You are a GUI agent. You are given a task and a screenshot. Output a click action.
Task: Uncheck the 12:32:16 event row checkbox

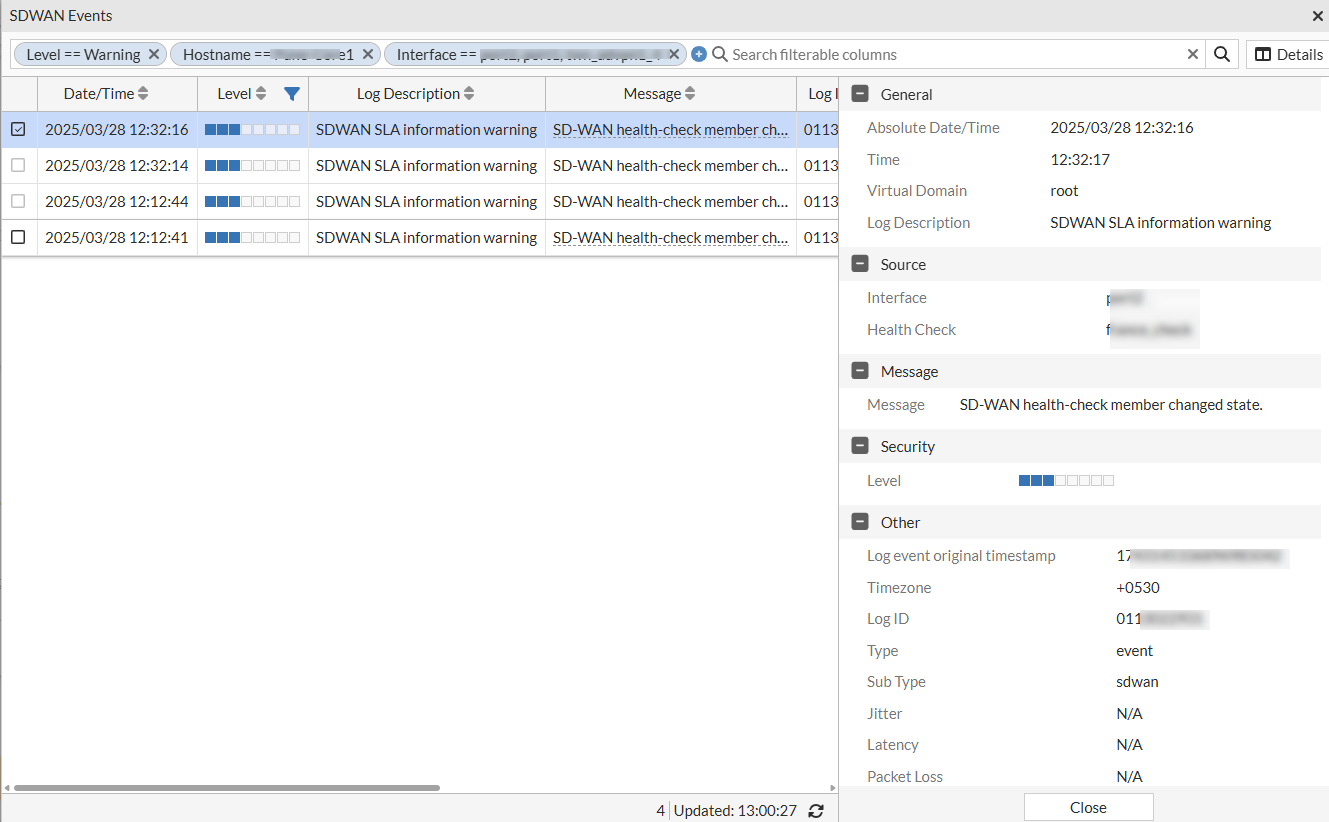click(18, 129)
